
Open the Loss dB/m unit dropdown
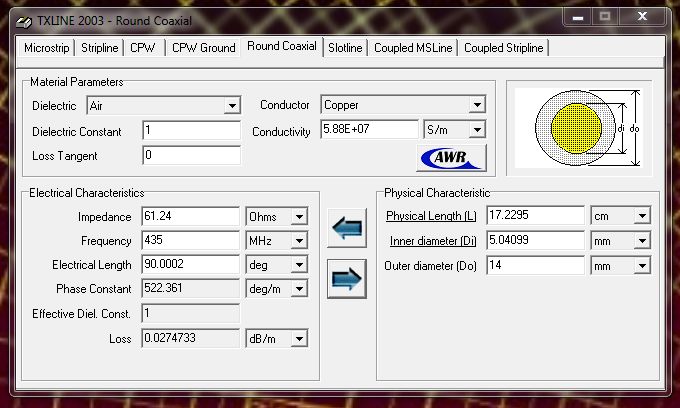coord(299,339)
